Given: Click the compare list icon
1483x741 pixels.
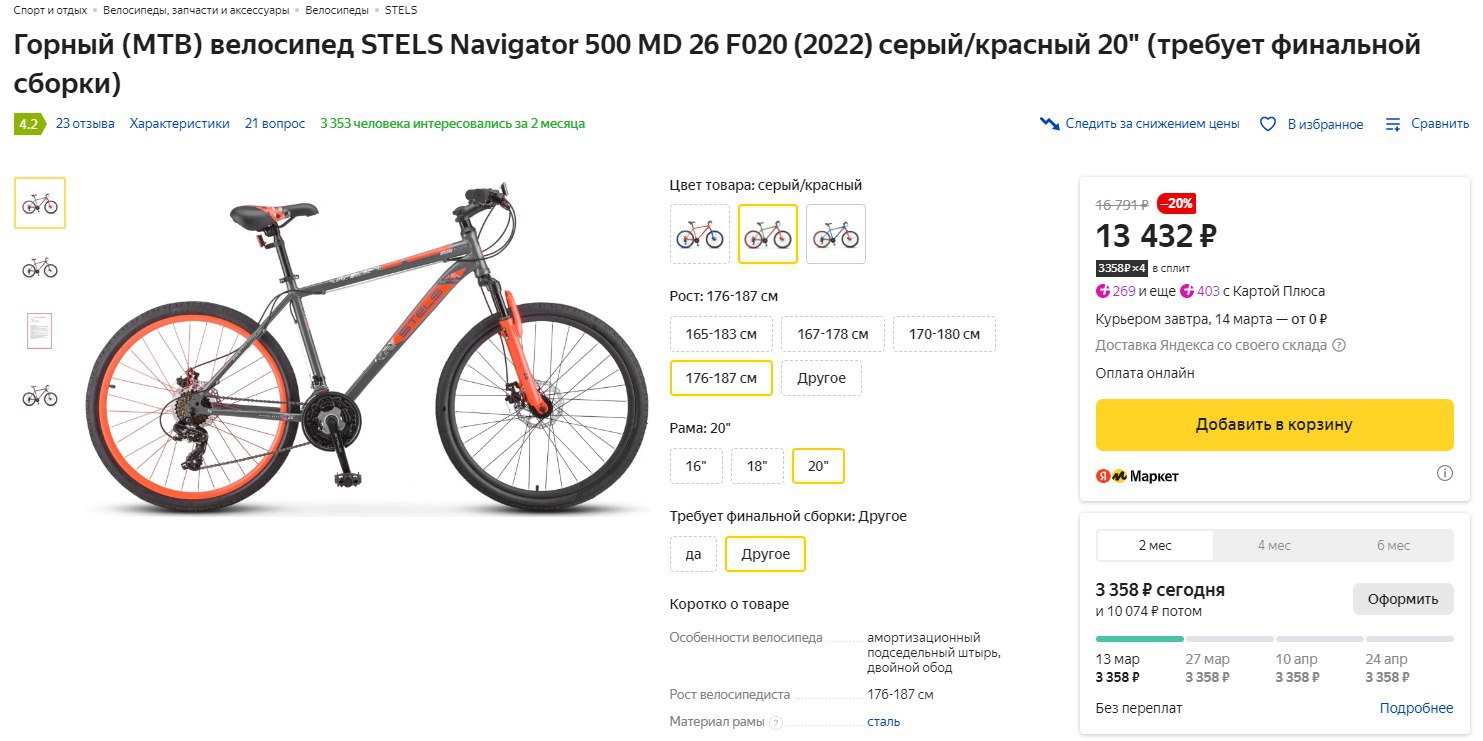Looking at the screenshot, I should tap(1393, 124).
